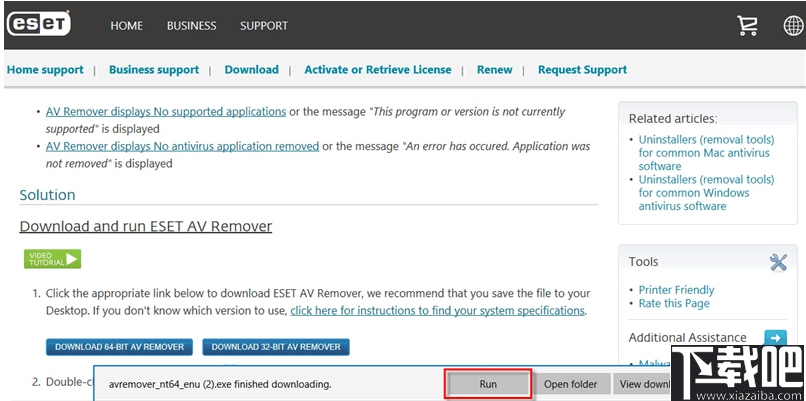Click the Solution heading
This screenshot has width=806, height=401.
point(47,195)
